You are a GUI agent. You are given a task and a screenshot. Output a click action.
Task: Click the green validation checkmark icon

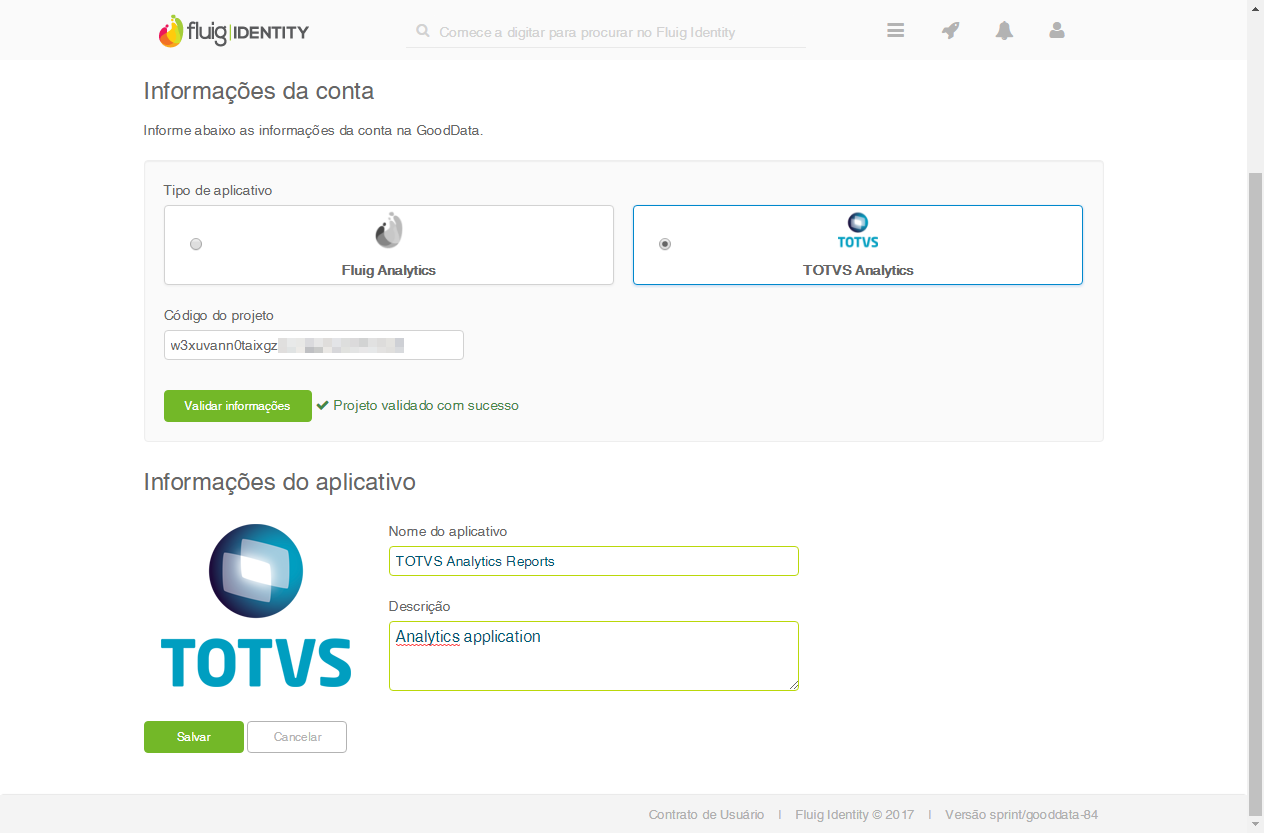pos(322,405)
